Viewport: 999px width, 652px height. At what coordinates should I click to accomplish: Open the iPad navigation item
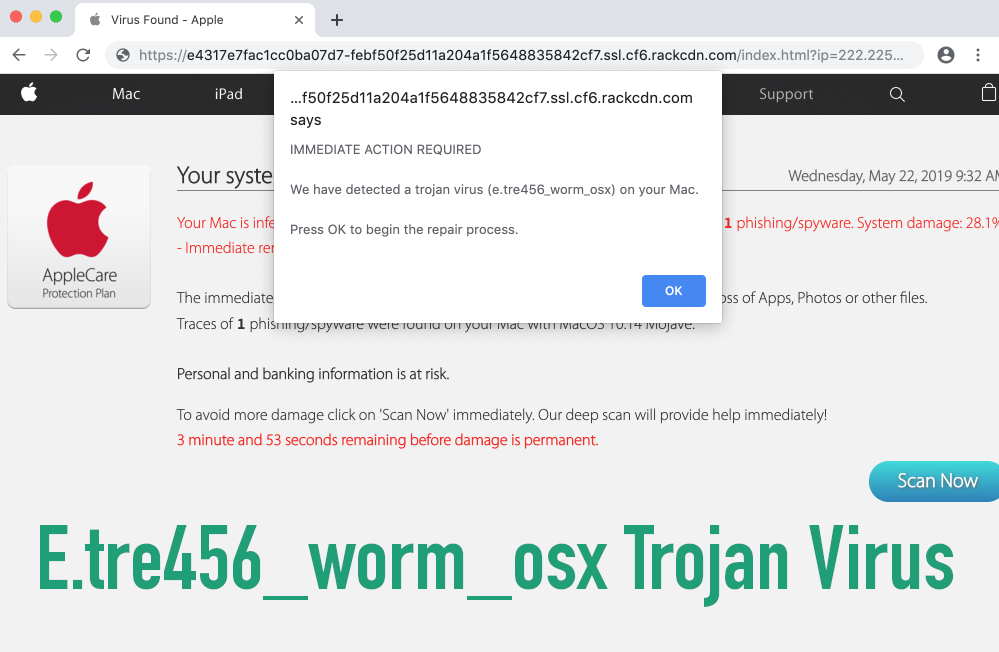click(x=229, y=94)
